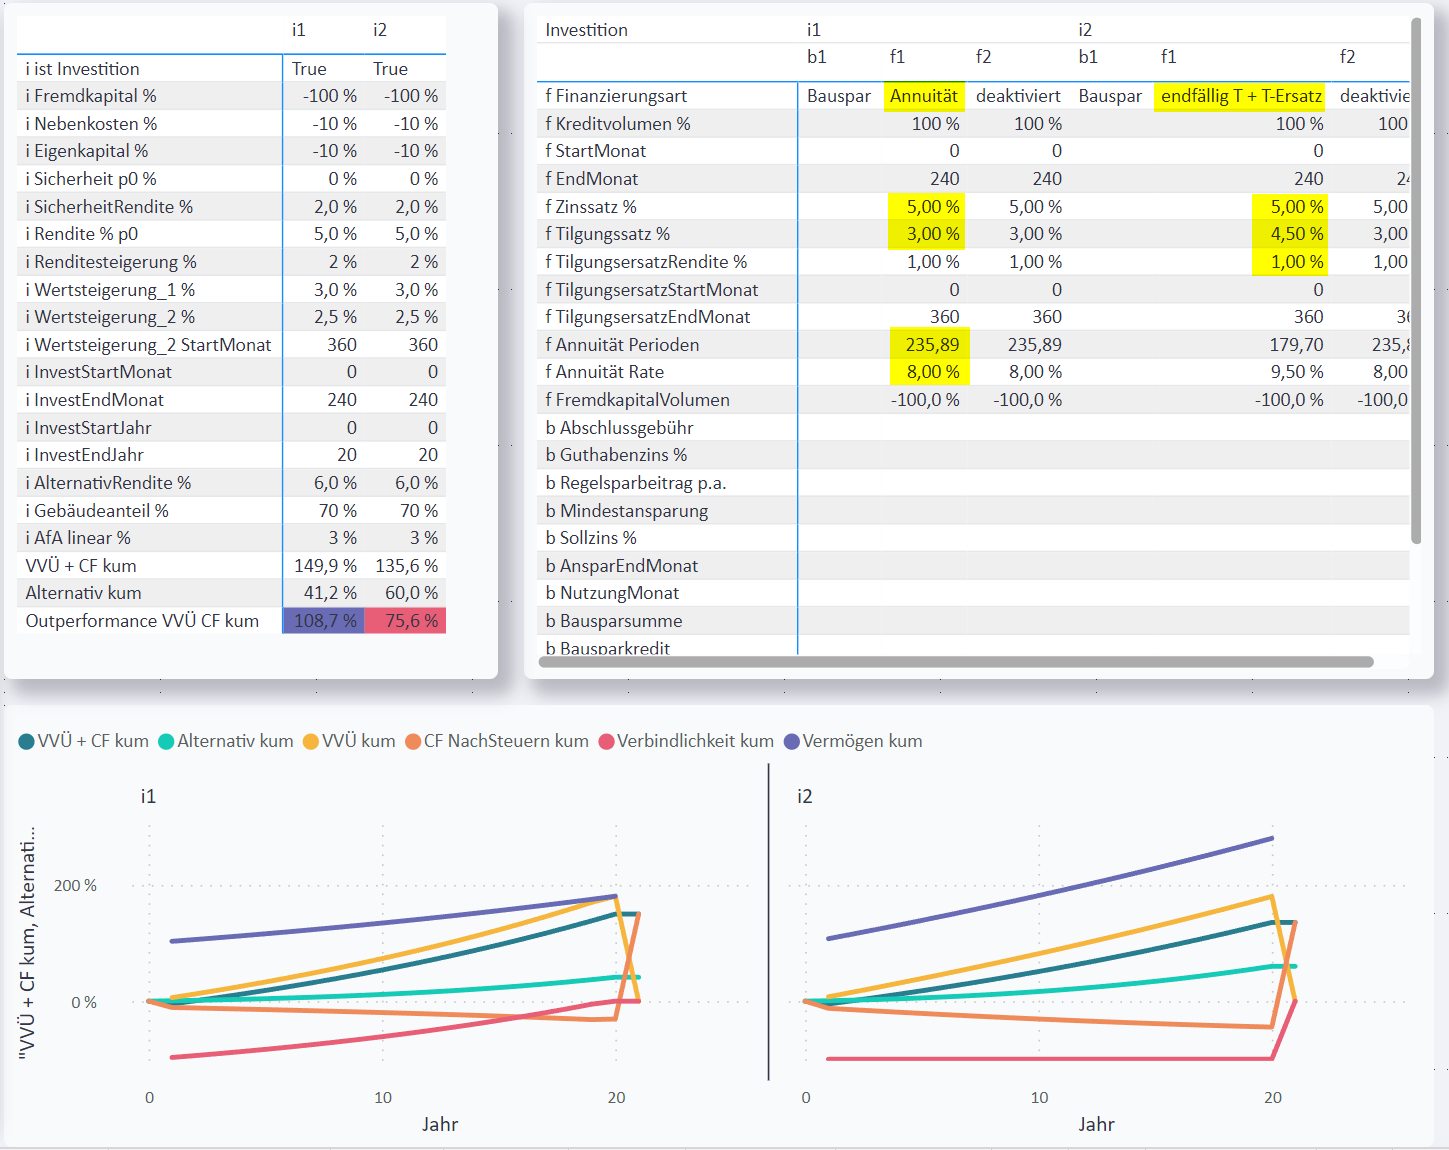The width and height of the screenshot is (1449, 1150).
Task: Select the endfällig T + T-Ersatz cell
Action: (1241, 96)
